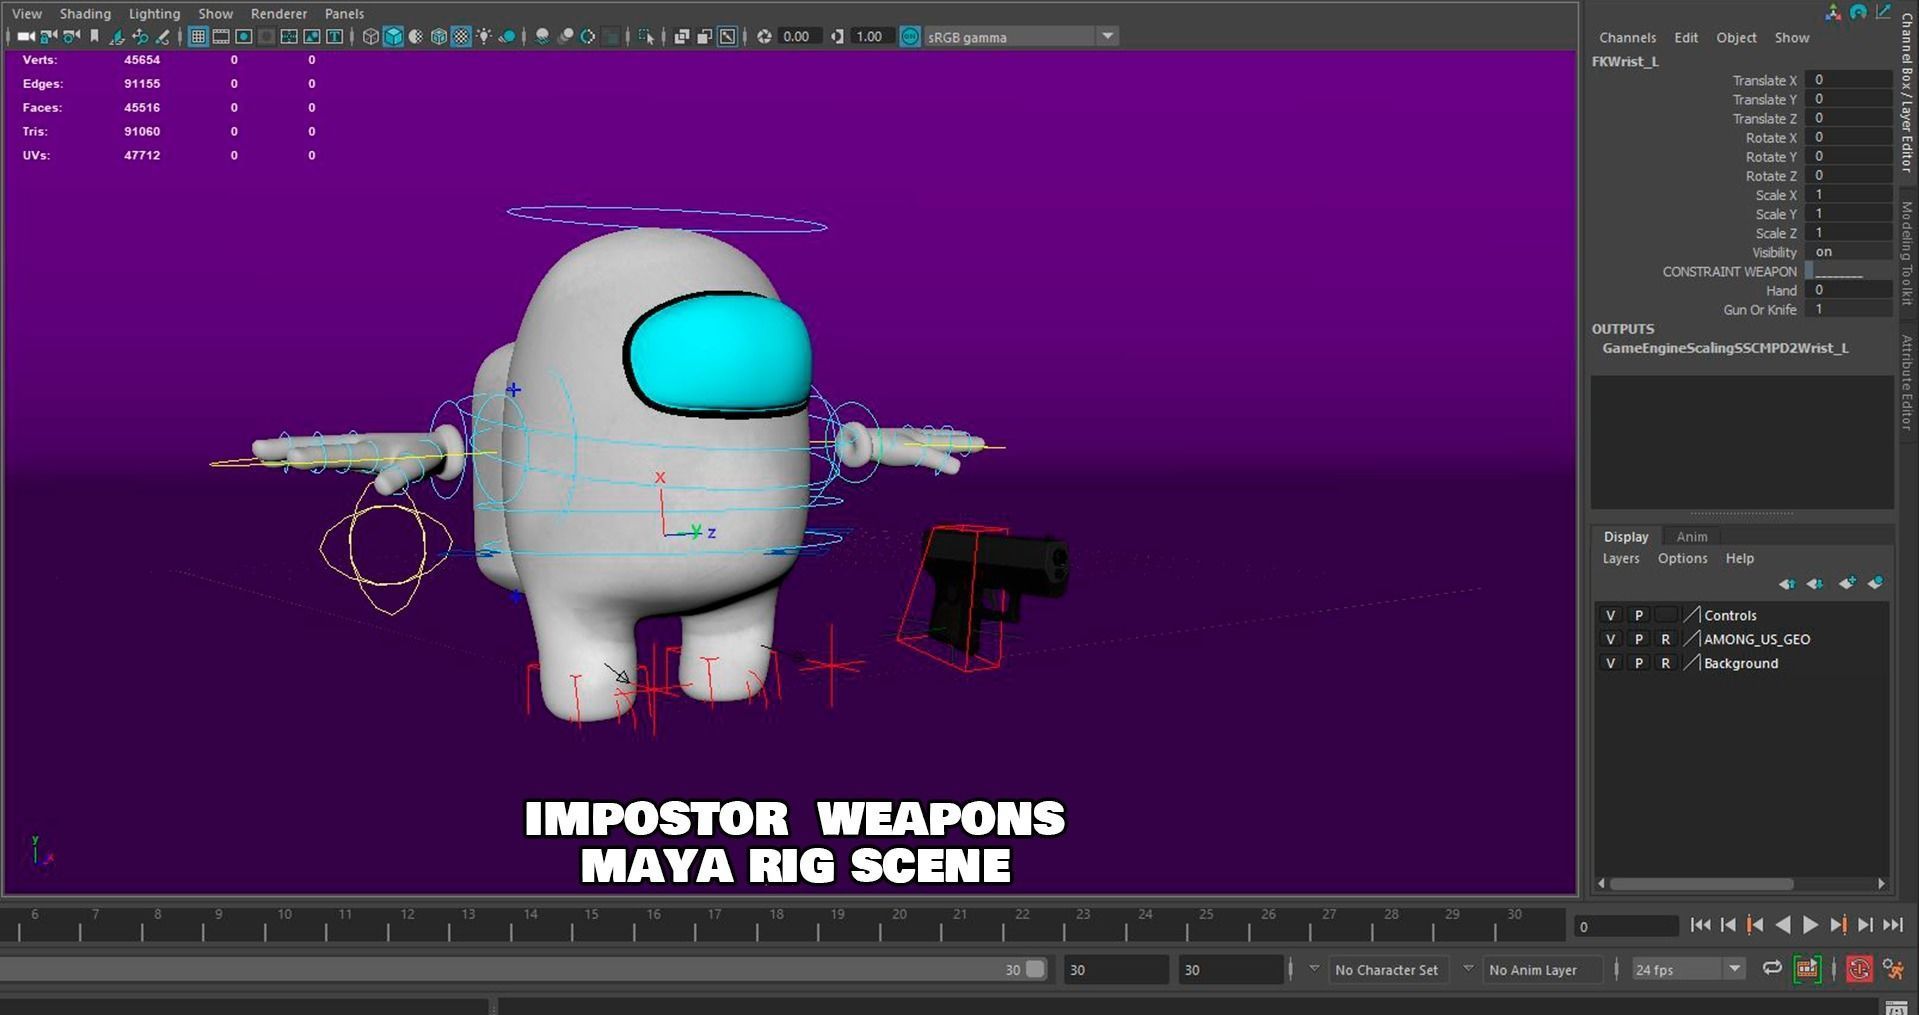Activate the Textured display icon
This screenshot has width=1919, height=1015.
pos(460,36)
